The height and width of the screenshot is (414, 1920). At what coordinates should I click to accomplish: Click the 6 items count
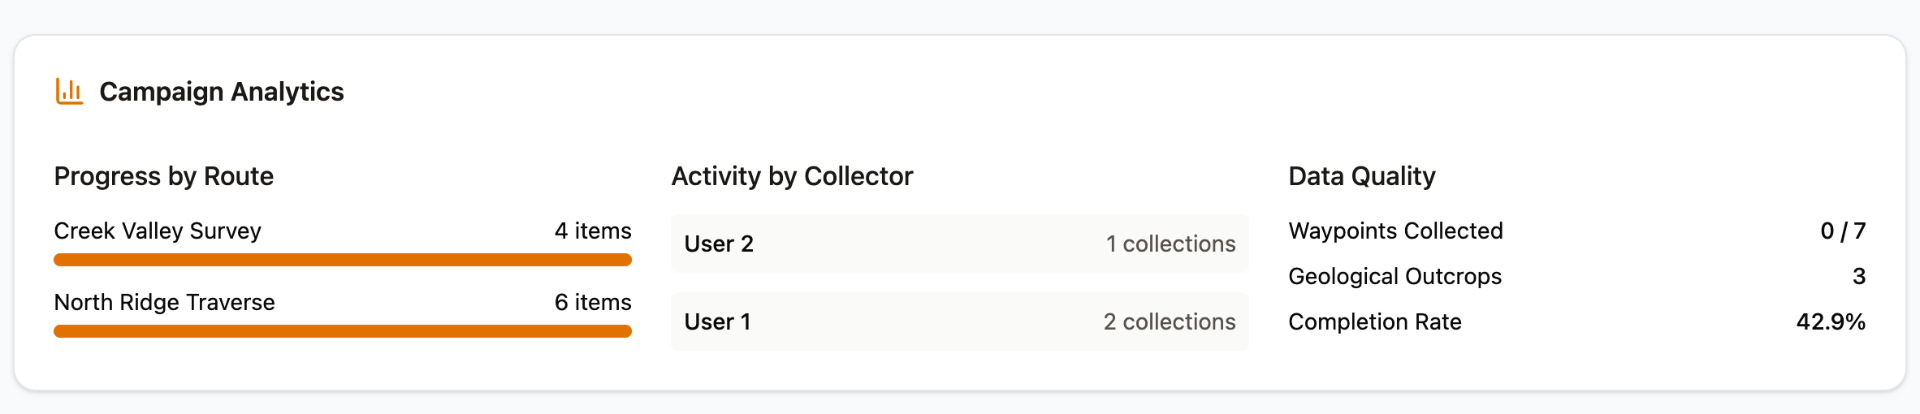click(593, 302)
